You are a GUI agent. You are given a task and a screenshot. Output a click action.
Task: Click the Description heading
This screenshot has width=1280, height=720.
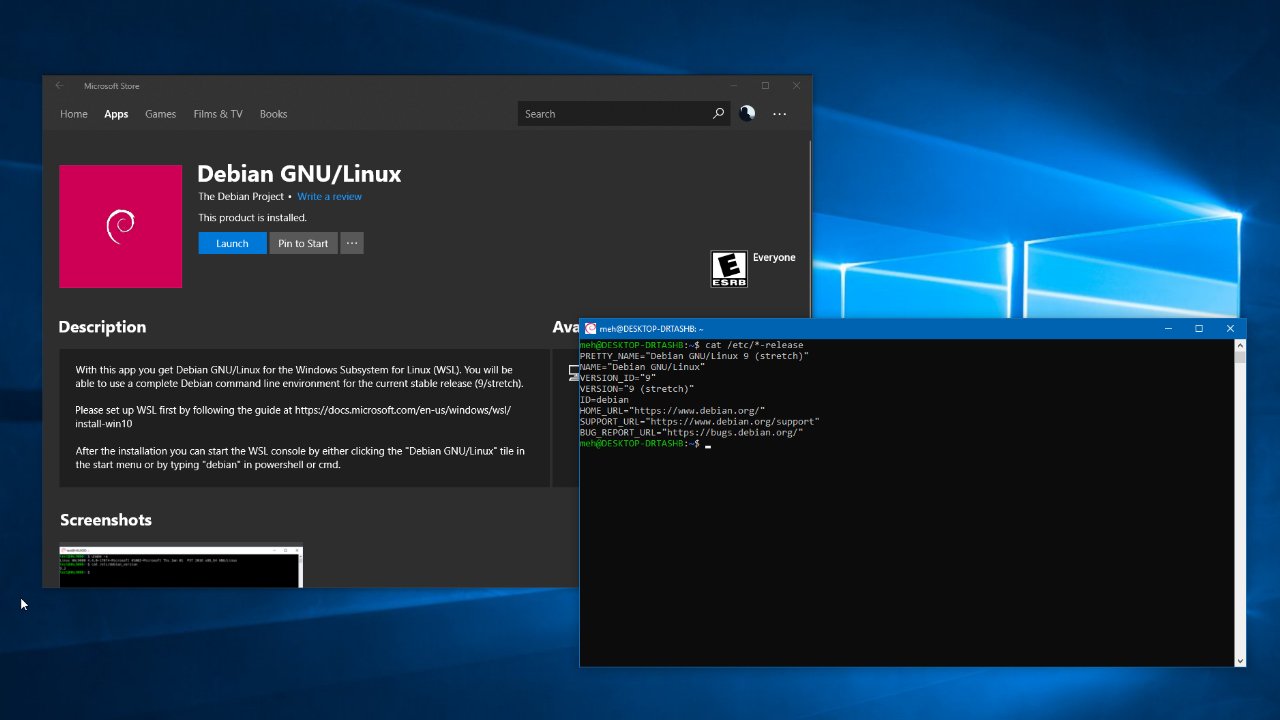102,327
